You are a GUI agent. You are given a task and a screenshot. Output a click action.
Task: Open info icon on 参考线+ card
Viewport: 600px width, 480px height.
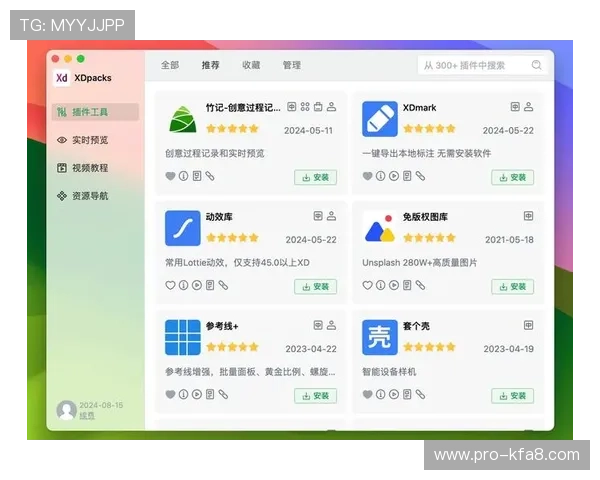point(184,394)
